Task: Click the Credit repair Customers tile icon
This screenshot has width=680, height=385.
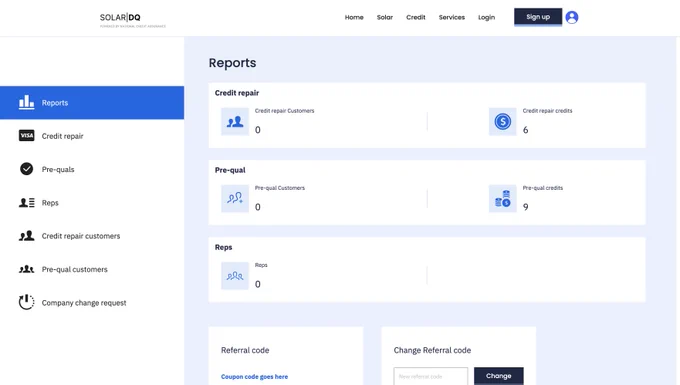Action: tap(235, 122)
